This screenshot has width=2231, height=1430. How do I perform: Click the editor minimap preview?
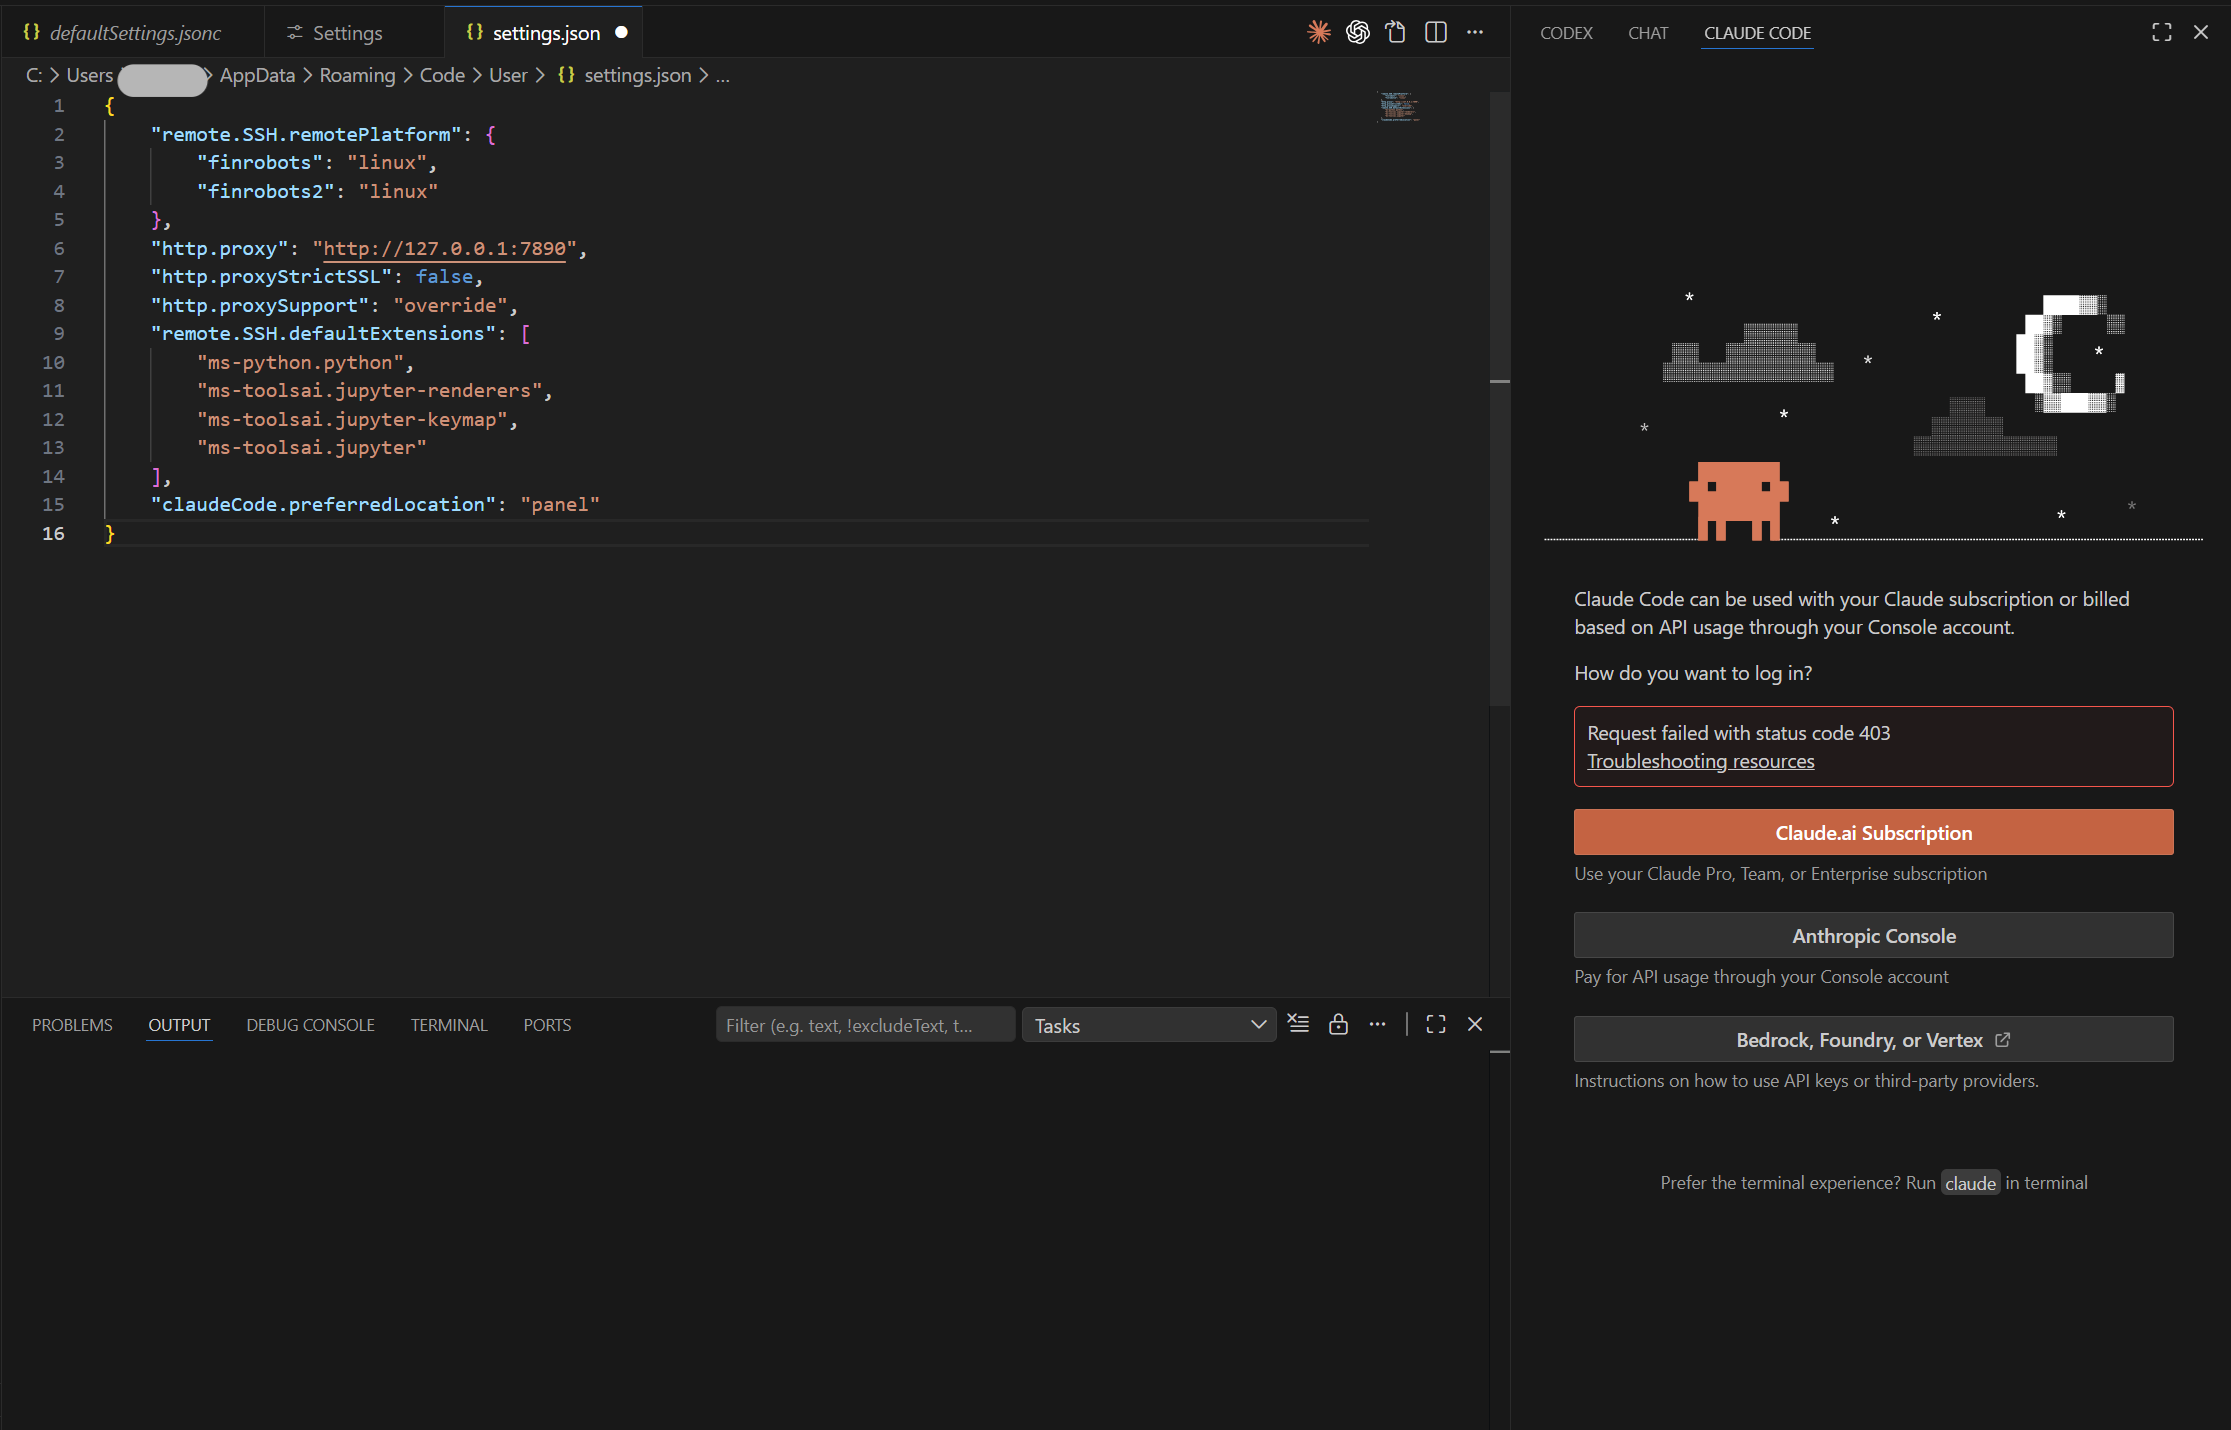coord(1398,107)
